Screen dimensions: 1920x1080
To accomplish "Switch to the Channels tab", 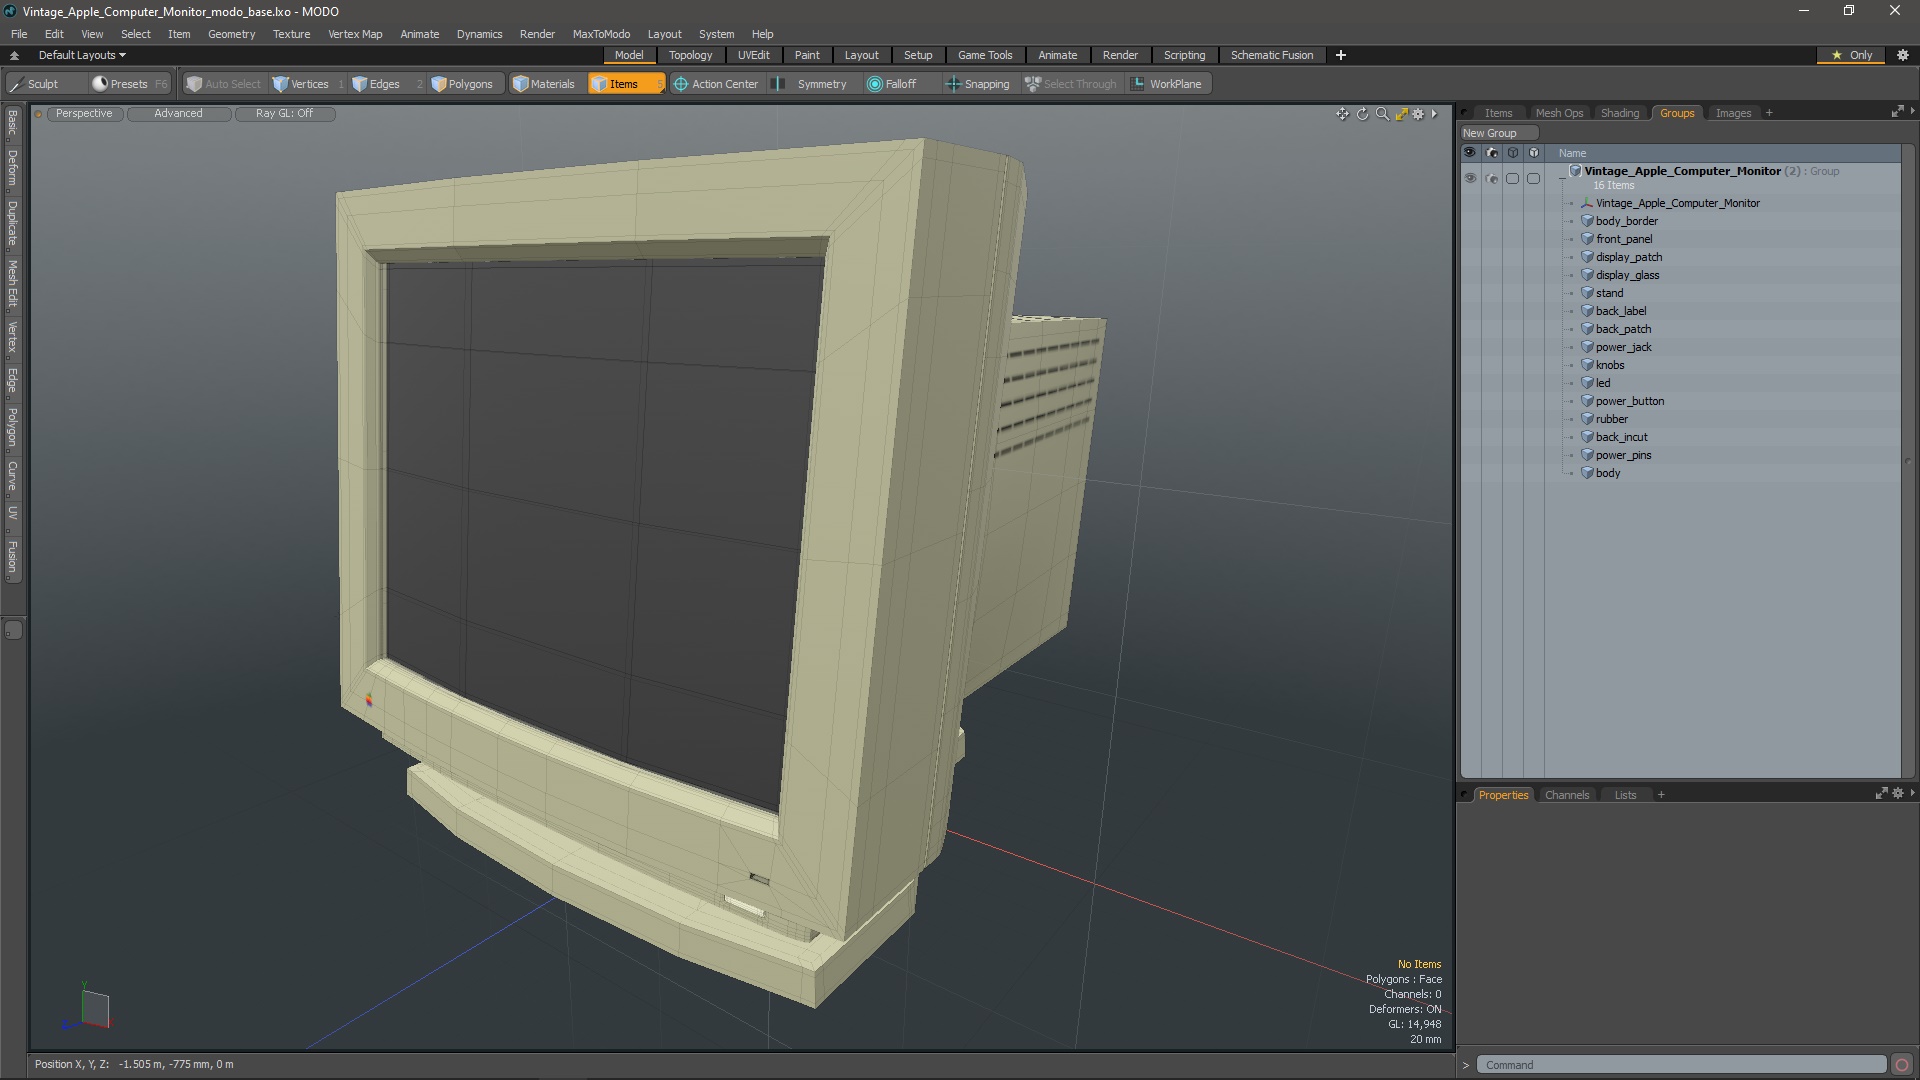I will point(1566,795).
